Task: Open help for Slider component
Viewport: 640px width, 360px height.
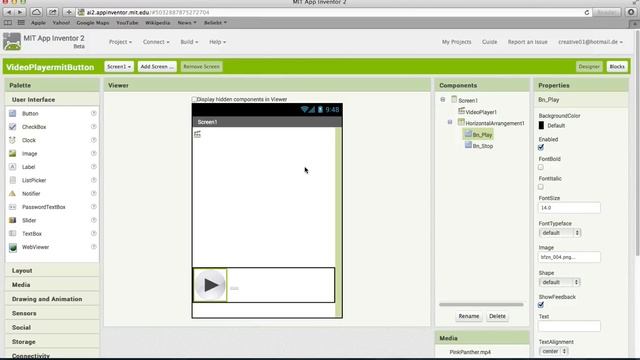Action: pyautogui.click(x=93, y=220)
